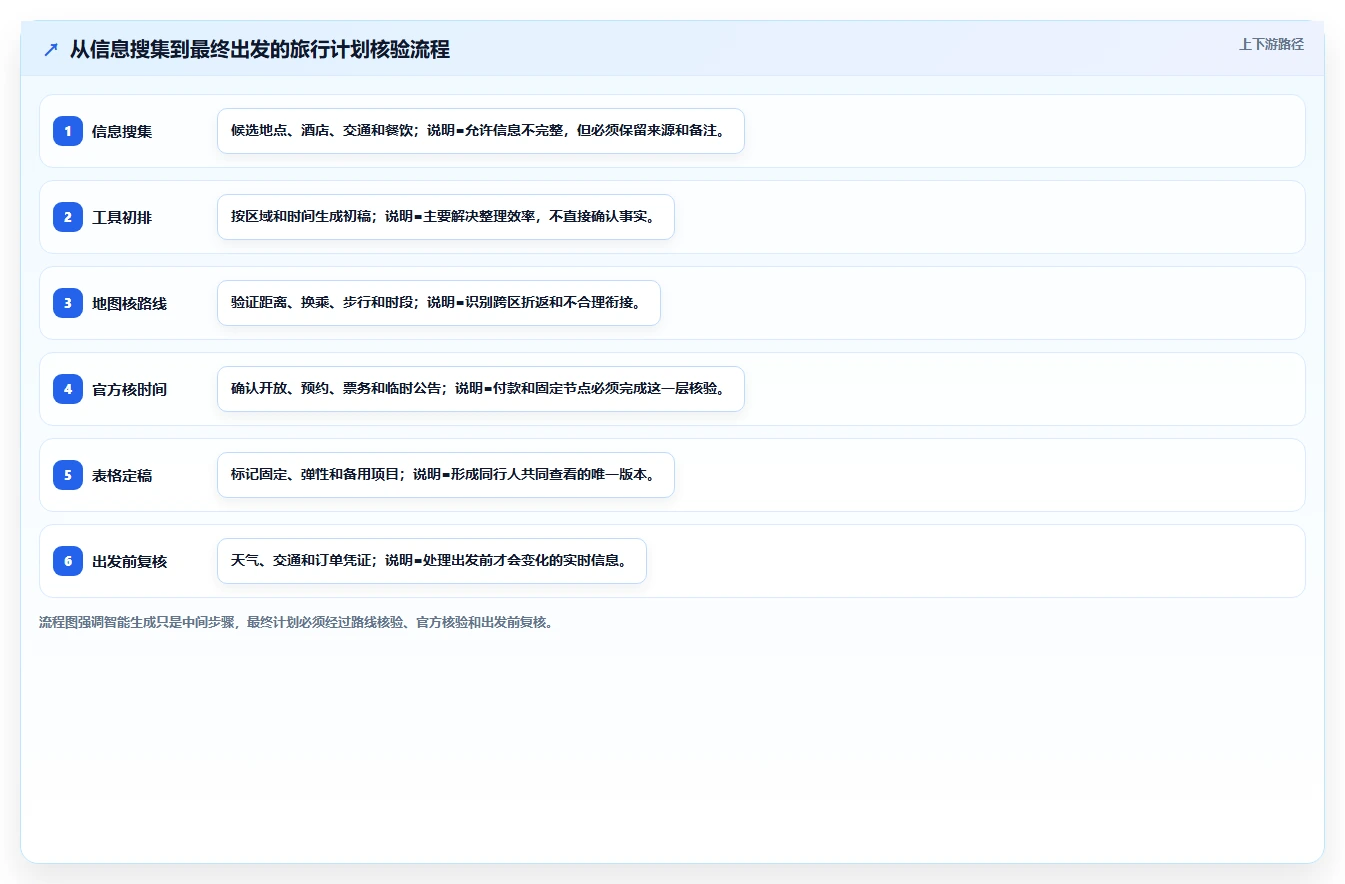Click the step 4 number badge

click(68, 389)
